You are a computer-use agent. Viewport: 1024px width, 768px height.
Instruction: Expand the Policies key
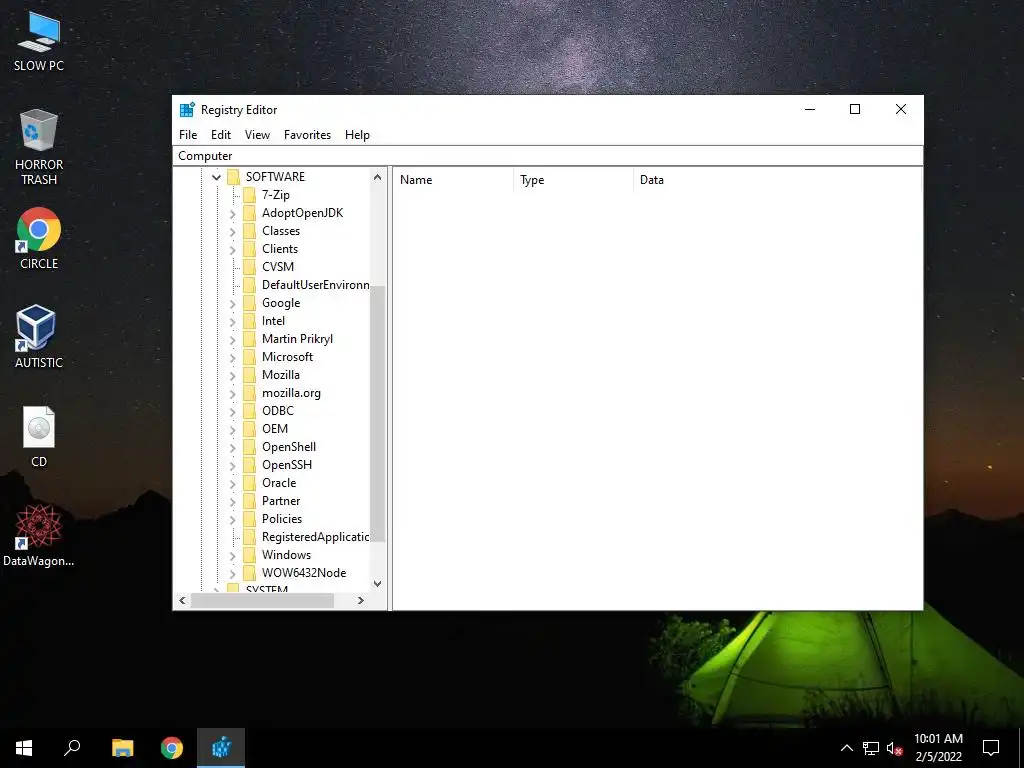tap(232, 519)
